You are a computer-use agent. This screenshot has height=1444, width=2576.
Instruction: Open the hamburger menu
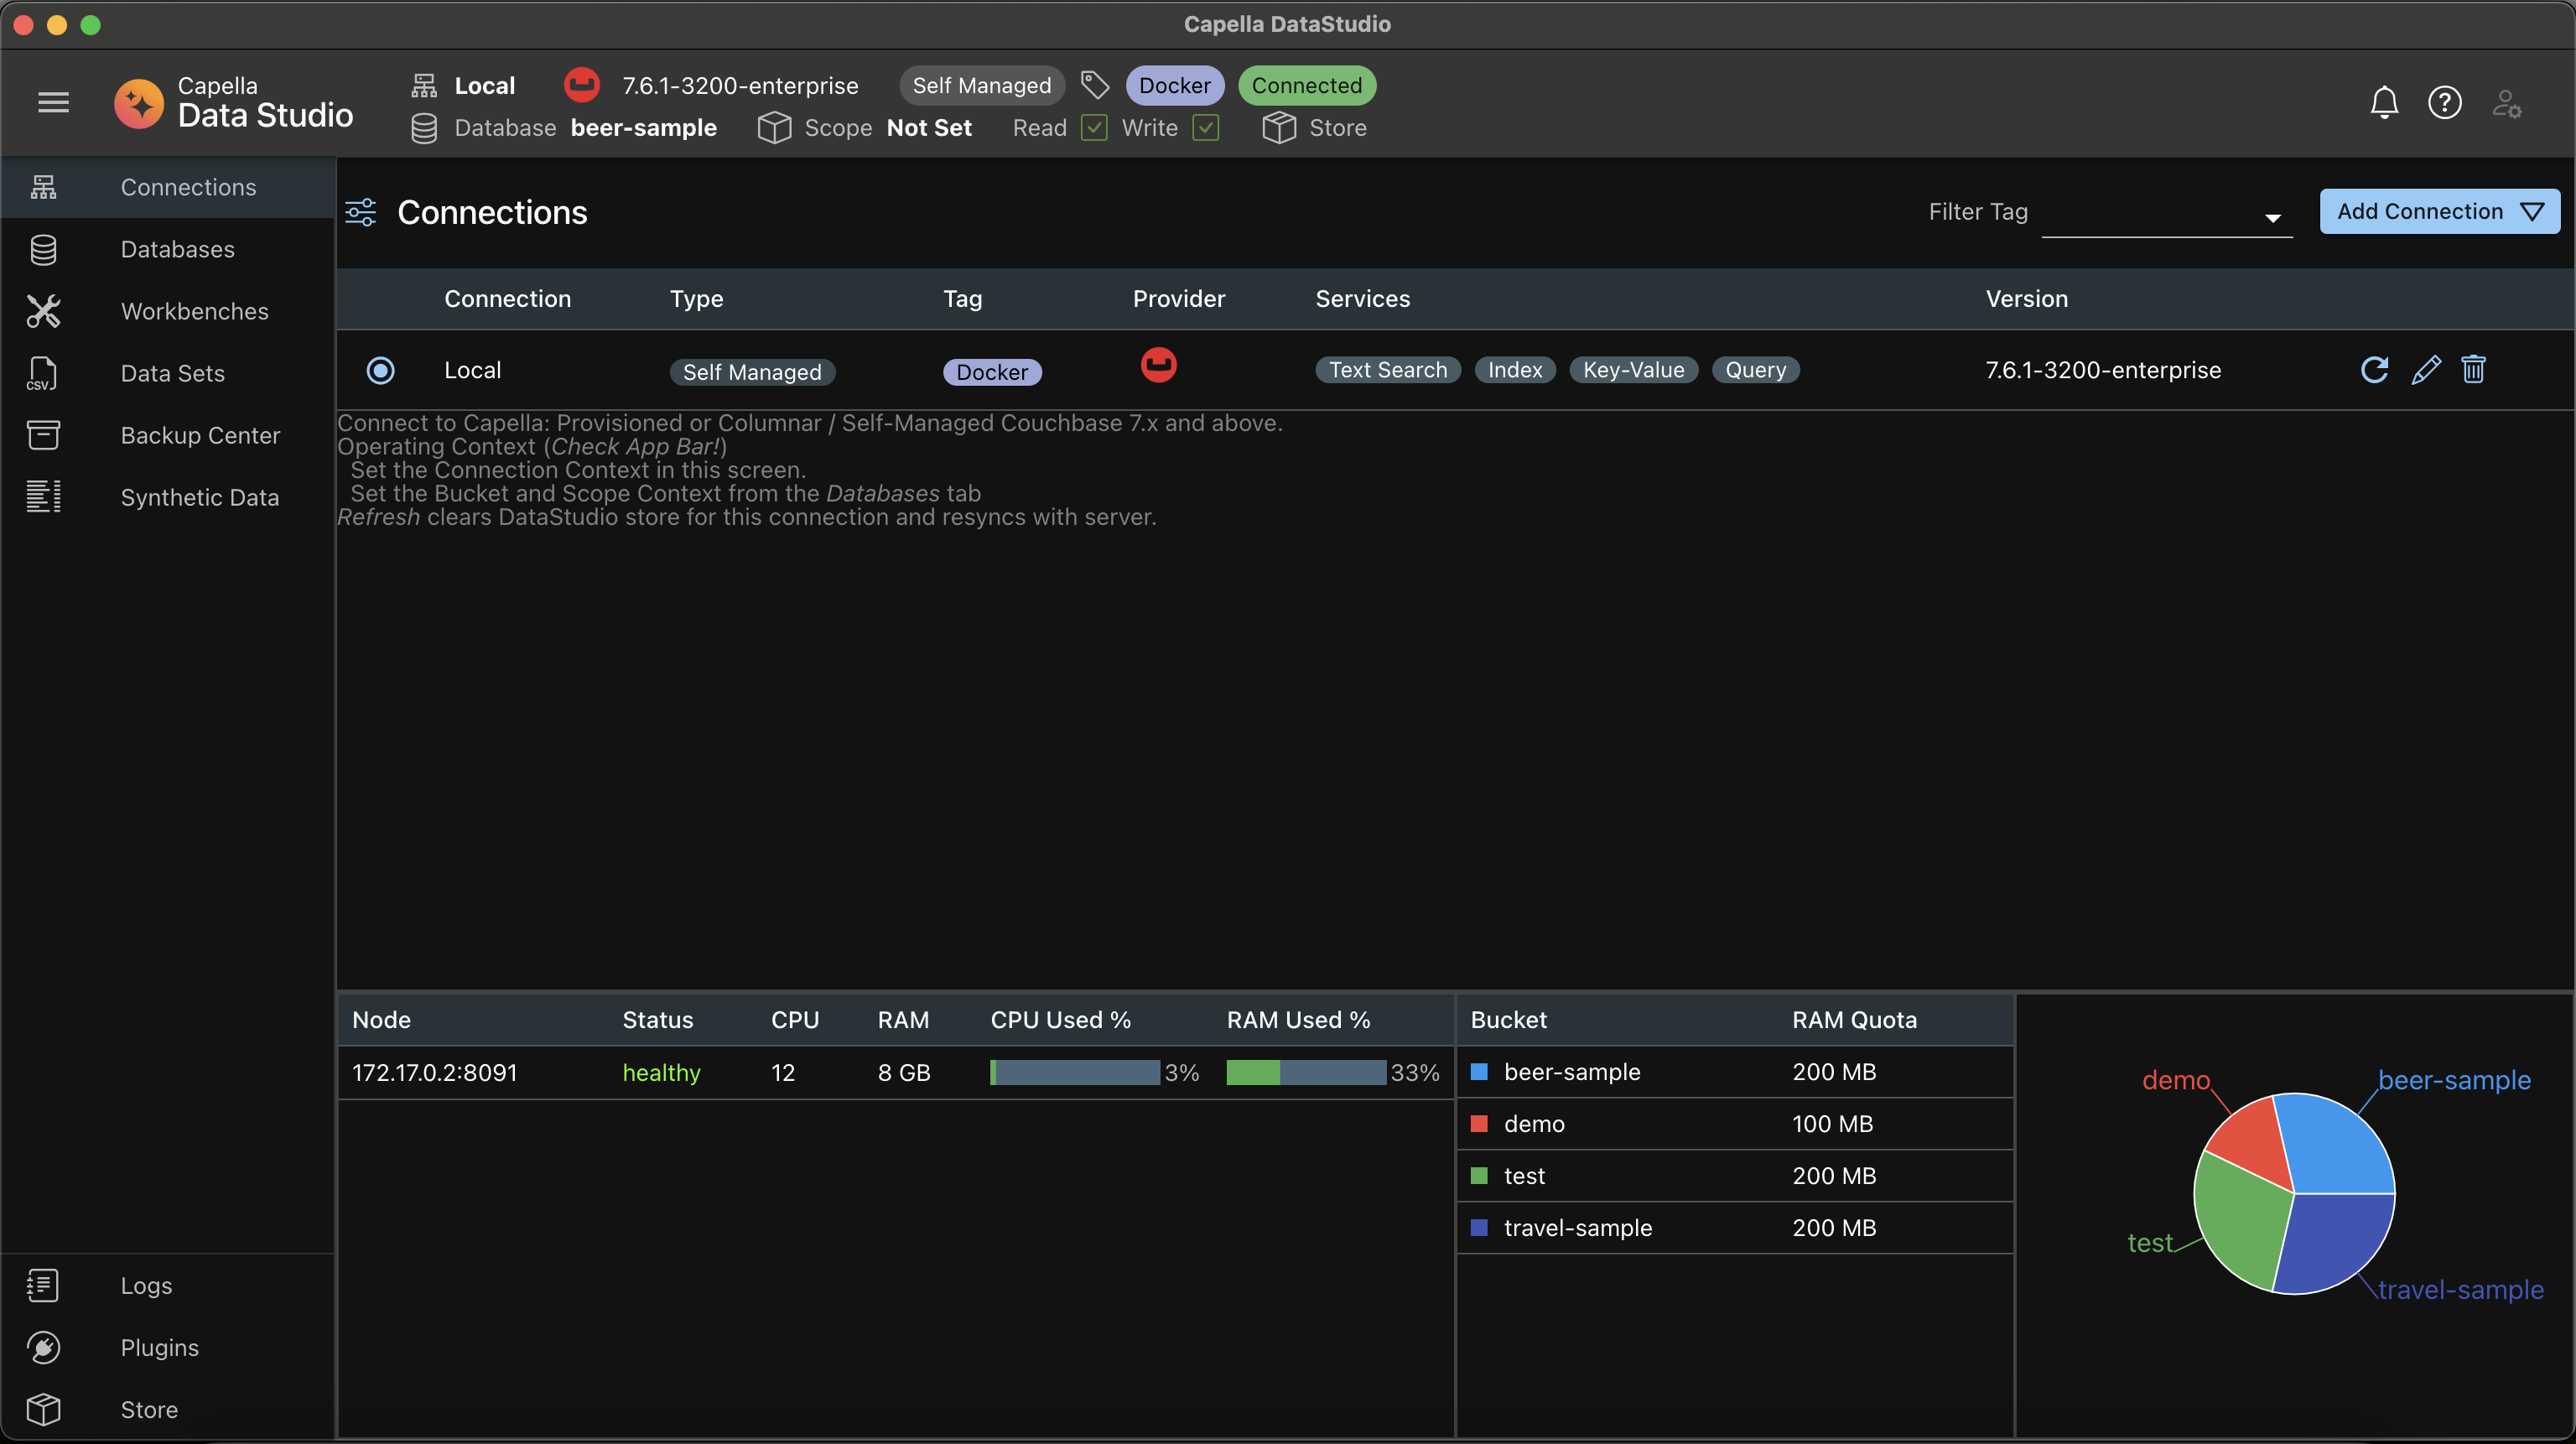pyautogui.click(x=53, y=102)
